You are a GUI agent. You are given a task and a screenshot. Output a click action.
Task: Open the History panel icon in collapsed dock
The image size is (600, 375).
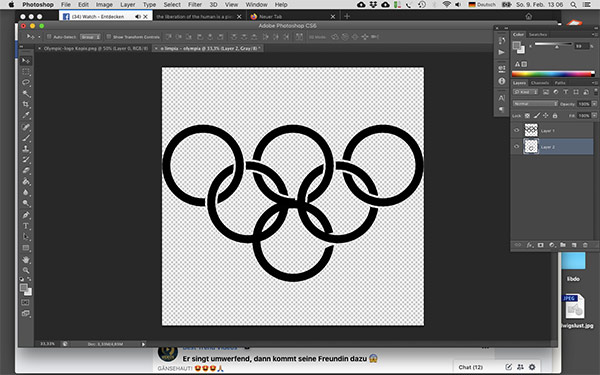[502, 41]
